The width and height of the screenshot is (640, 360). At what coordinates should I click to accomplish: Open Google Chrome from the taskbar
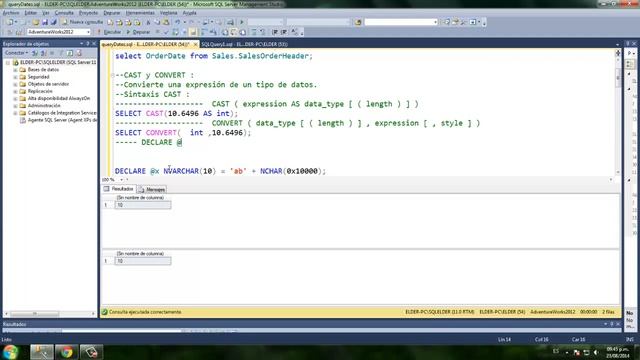(x=67, y=352)
